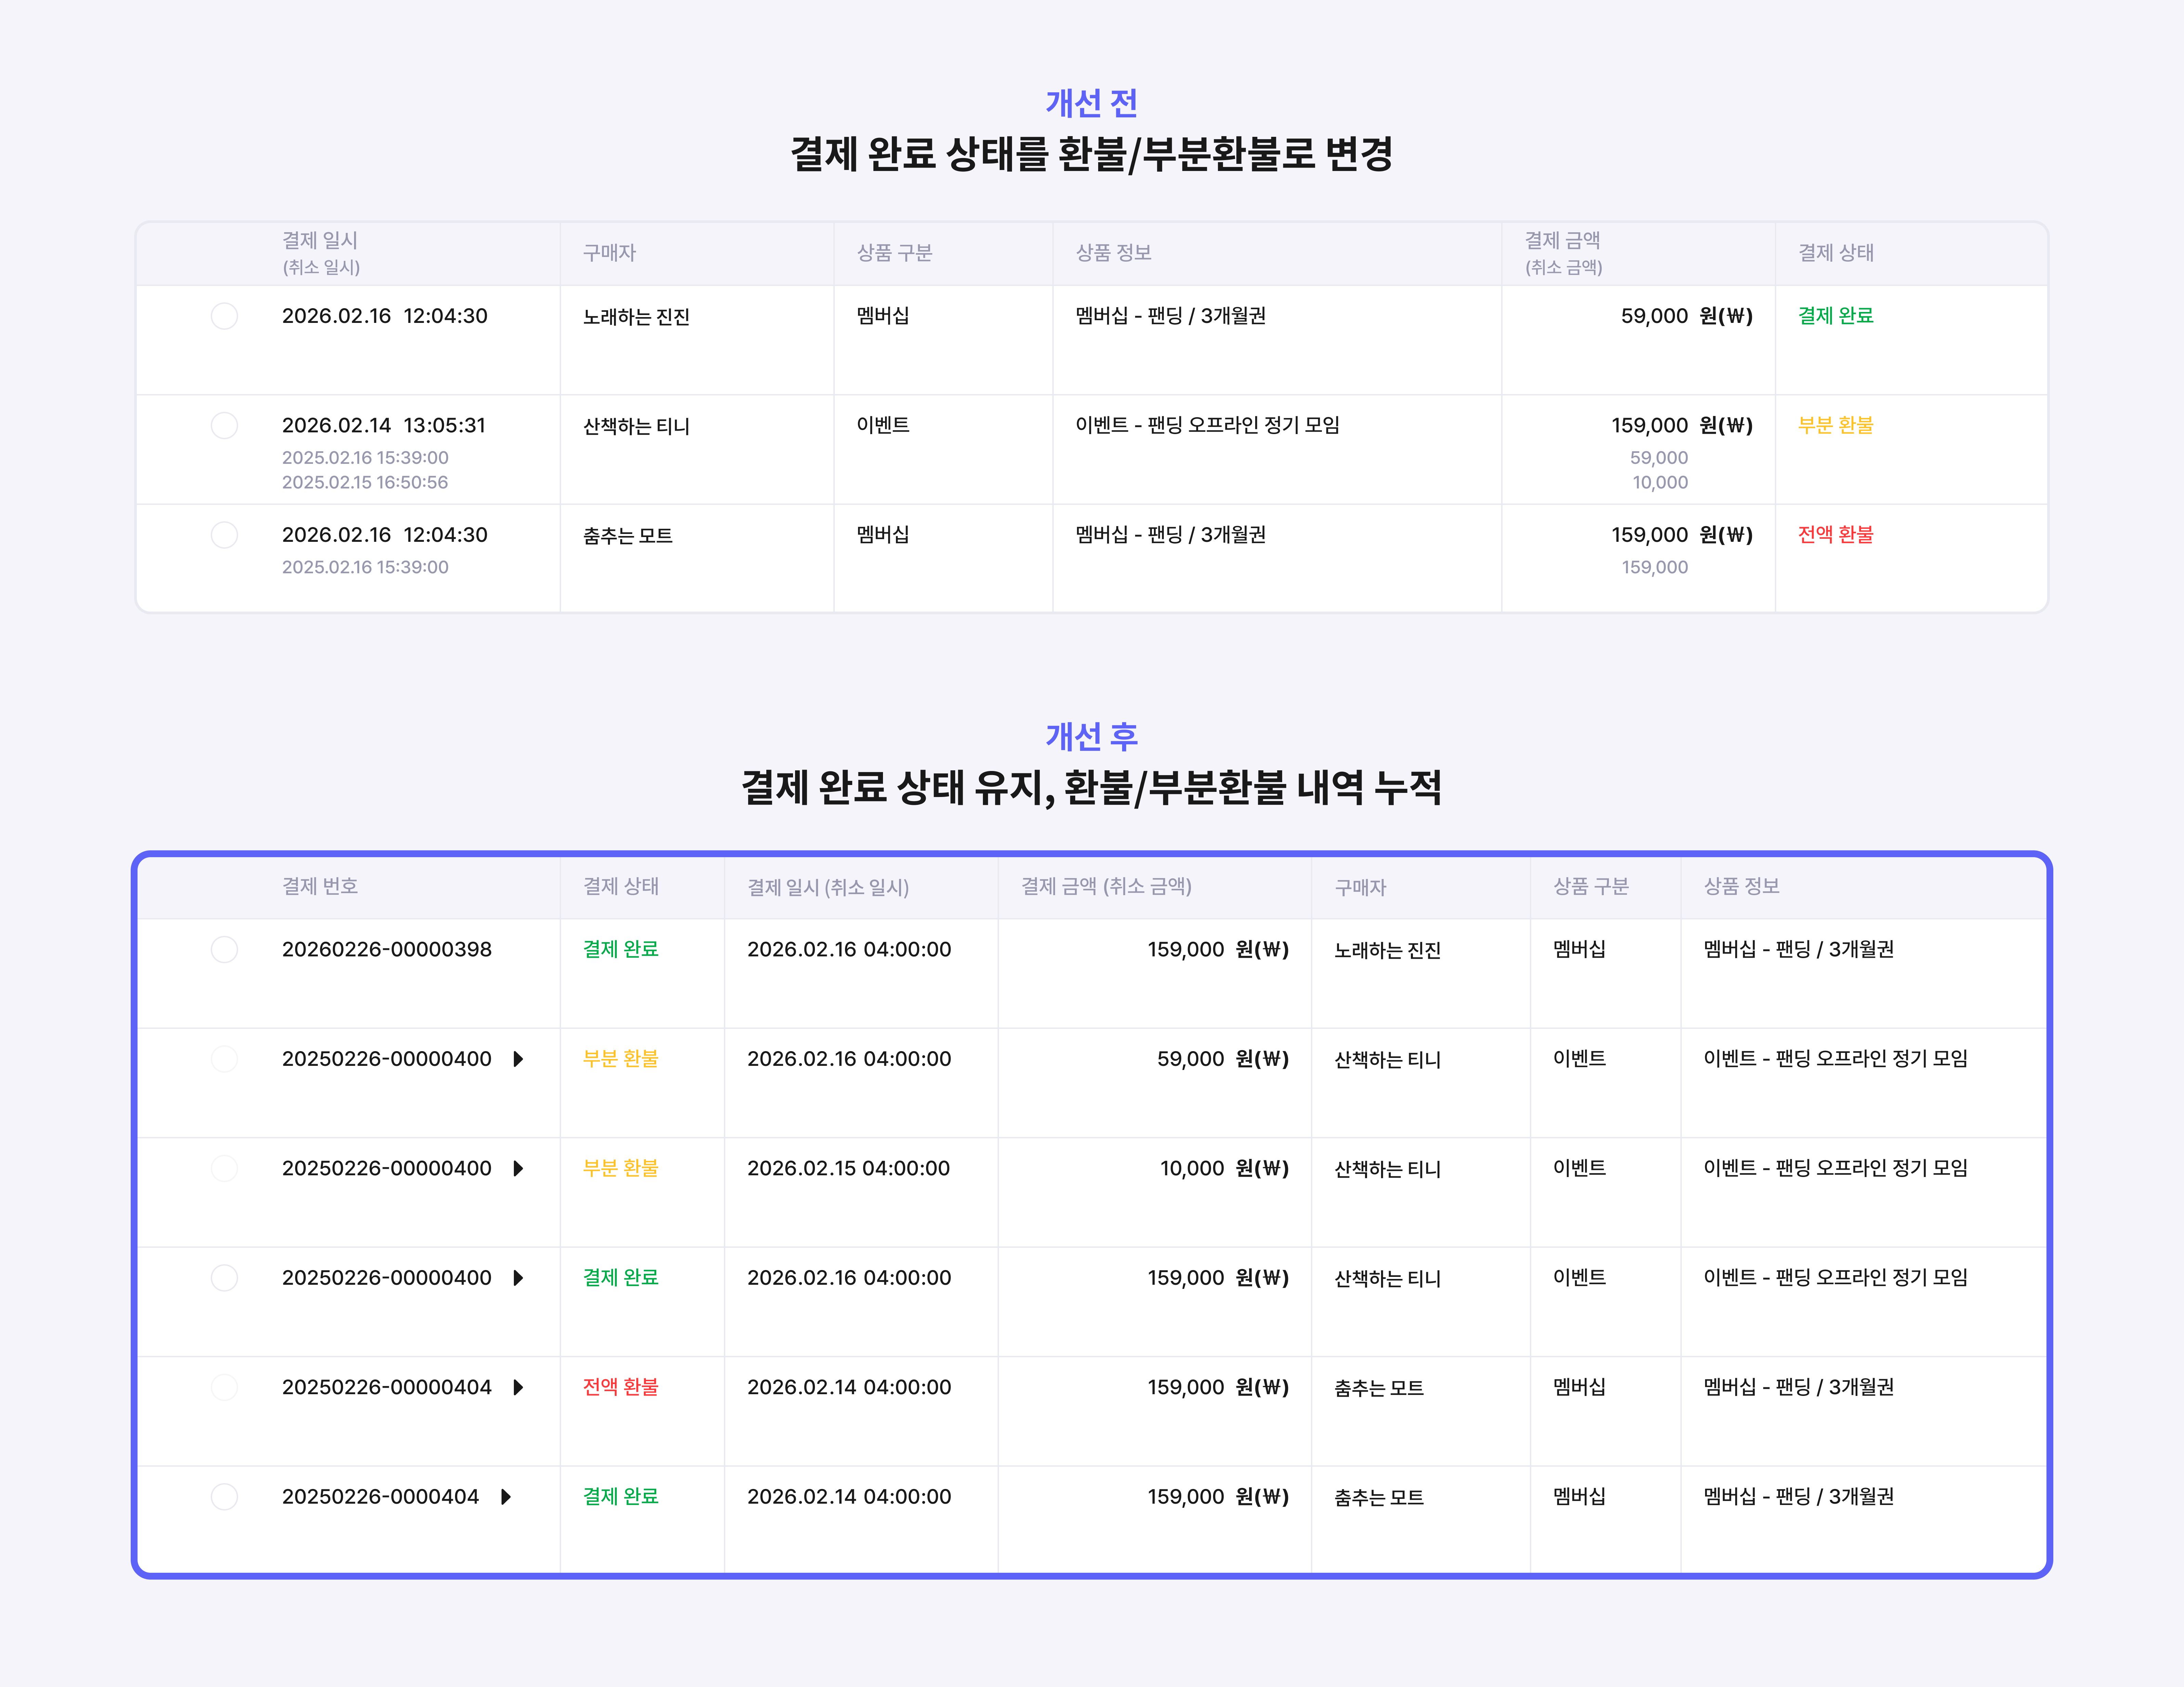
Task: Expand the 10,000 won partial refund row arrow
Action: 518,1168
